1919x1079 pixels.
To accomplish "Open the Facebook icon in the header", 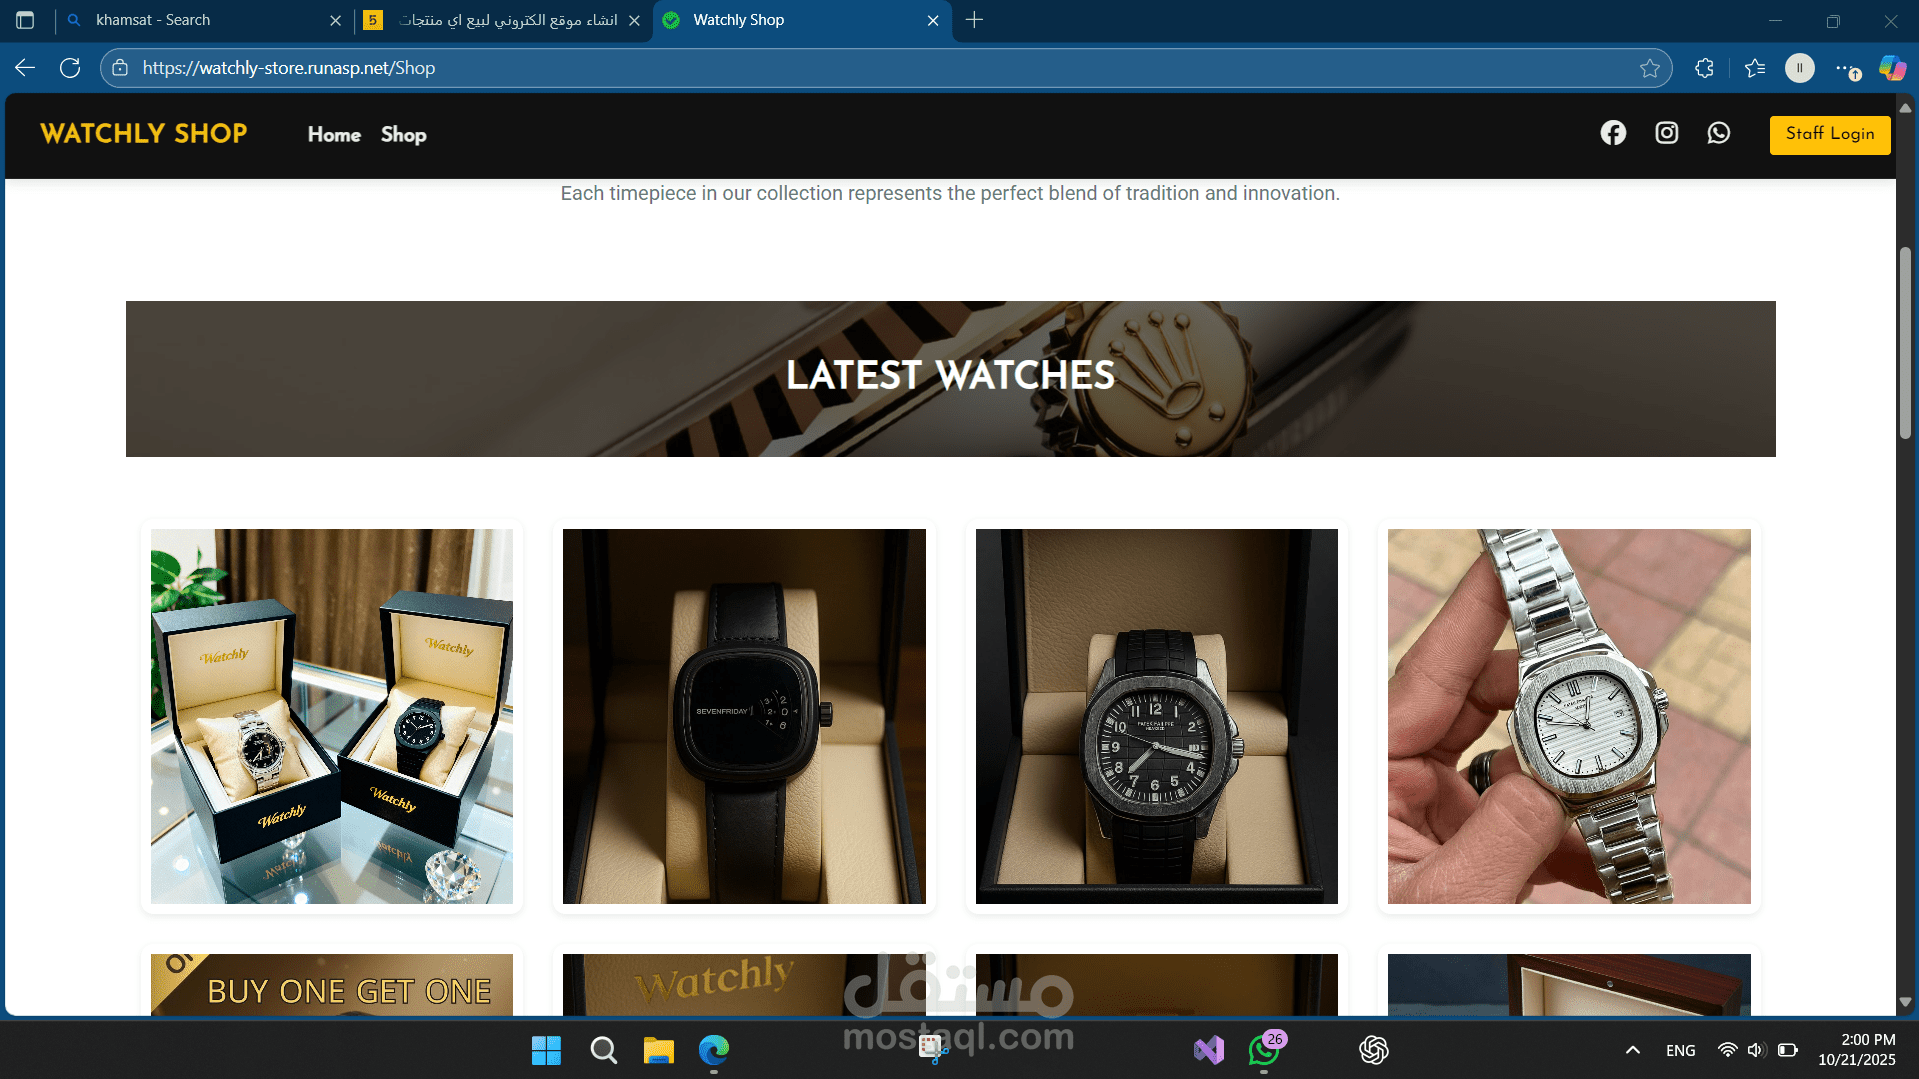I will 1613,133.
